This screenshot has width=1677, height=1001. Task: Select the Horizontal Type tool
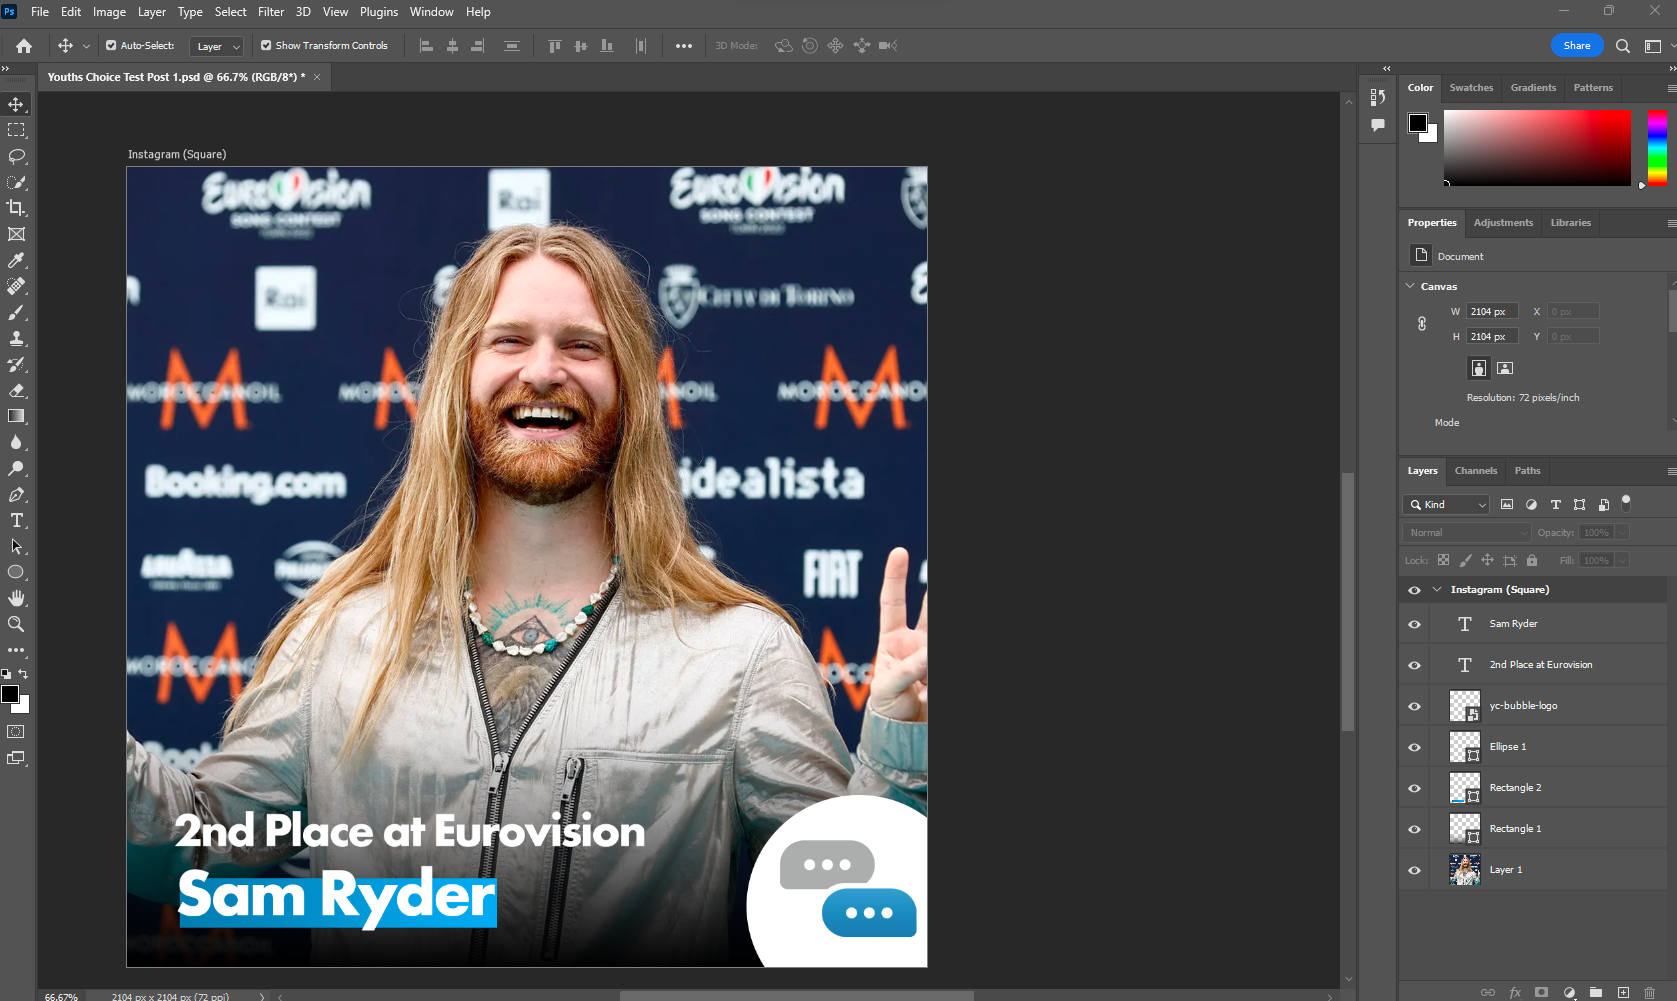point(16,520)
